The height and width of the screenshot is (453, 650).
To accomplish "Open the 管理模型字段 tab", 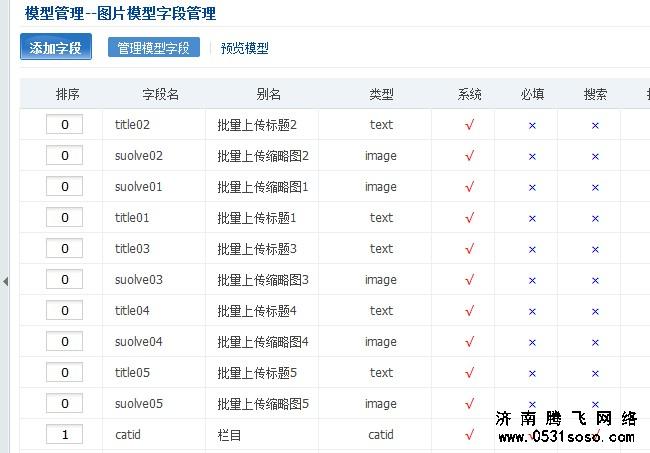I will pos(154,47).
